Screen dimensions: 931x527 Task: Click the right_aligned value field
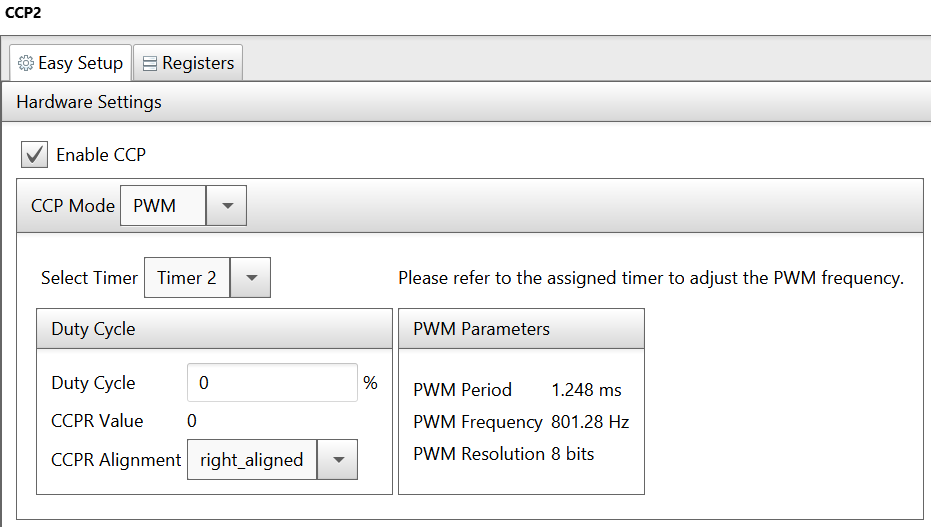click(x=252, y=459)
